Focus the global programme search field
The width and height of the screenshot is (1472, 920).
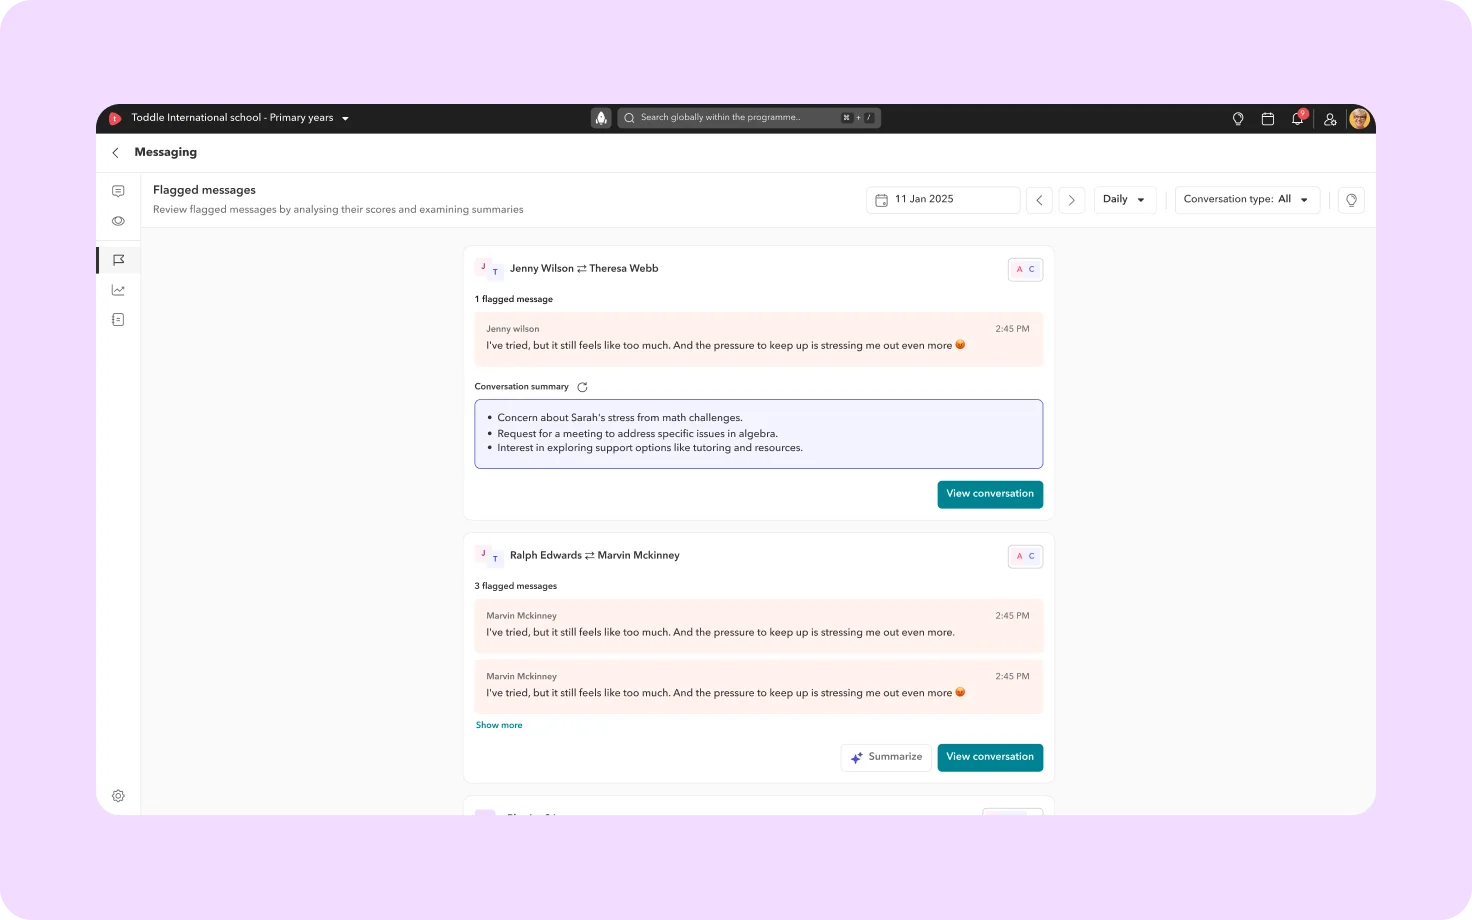pyautogui.click(x=749, y=118)
